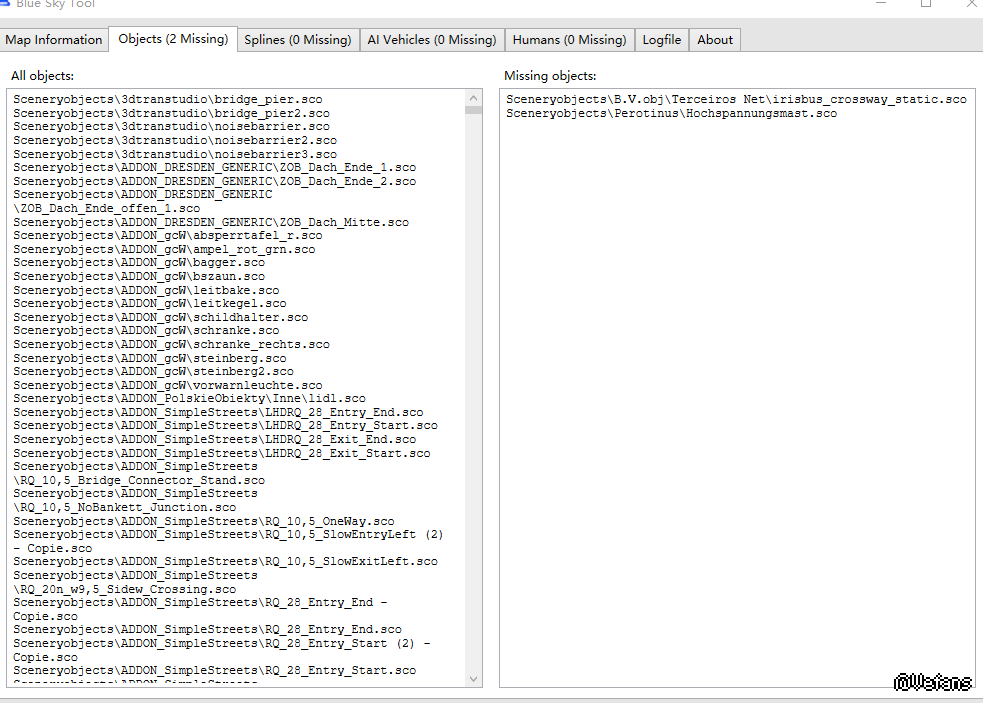Select ADDON_gcW\schranke.sco entry
This screenshot has height=703, width=983.
click(146, 330)
